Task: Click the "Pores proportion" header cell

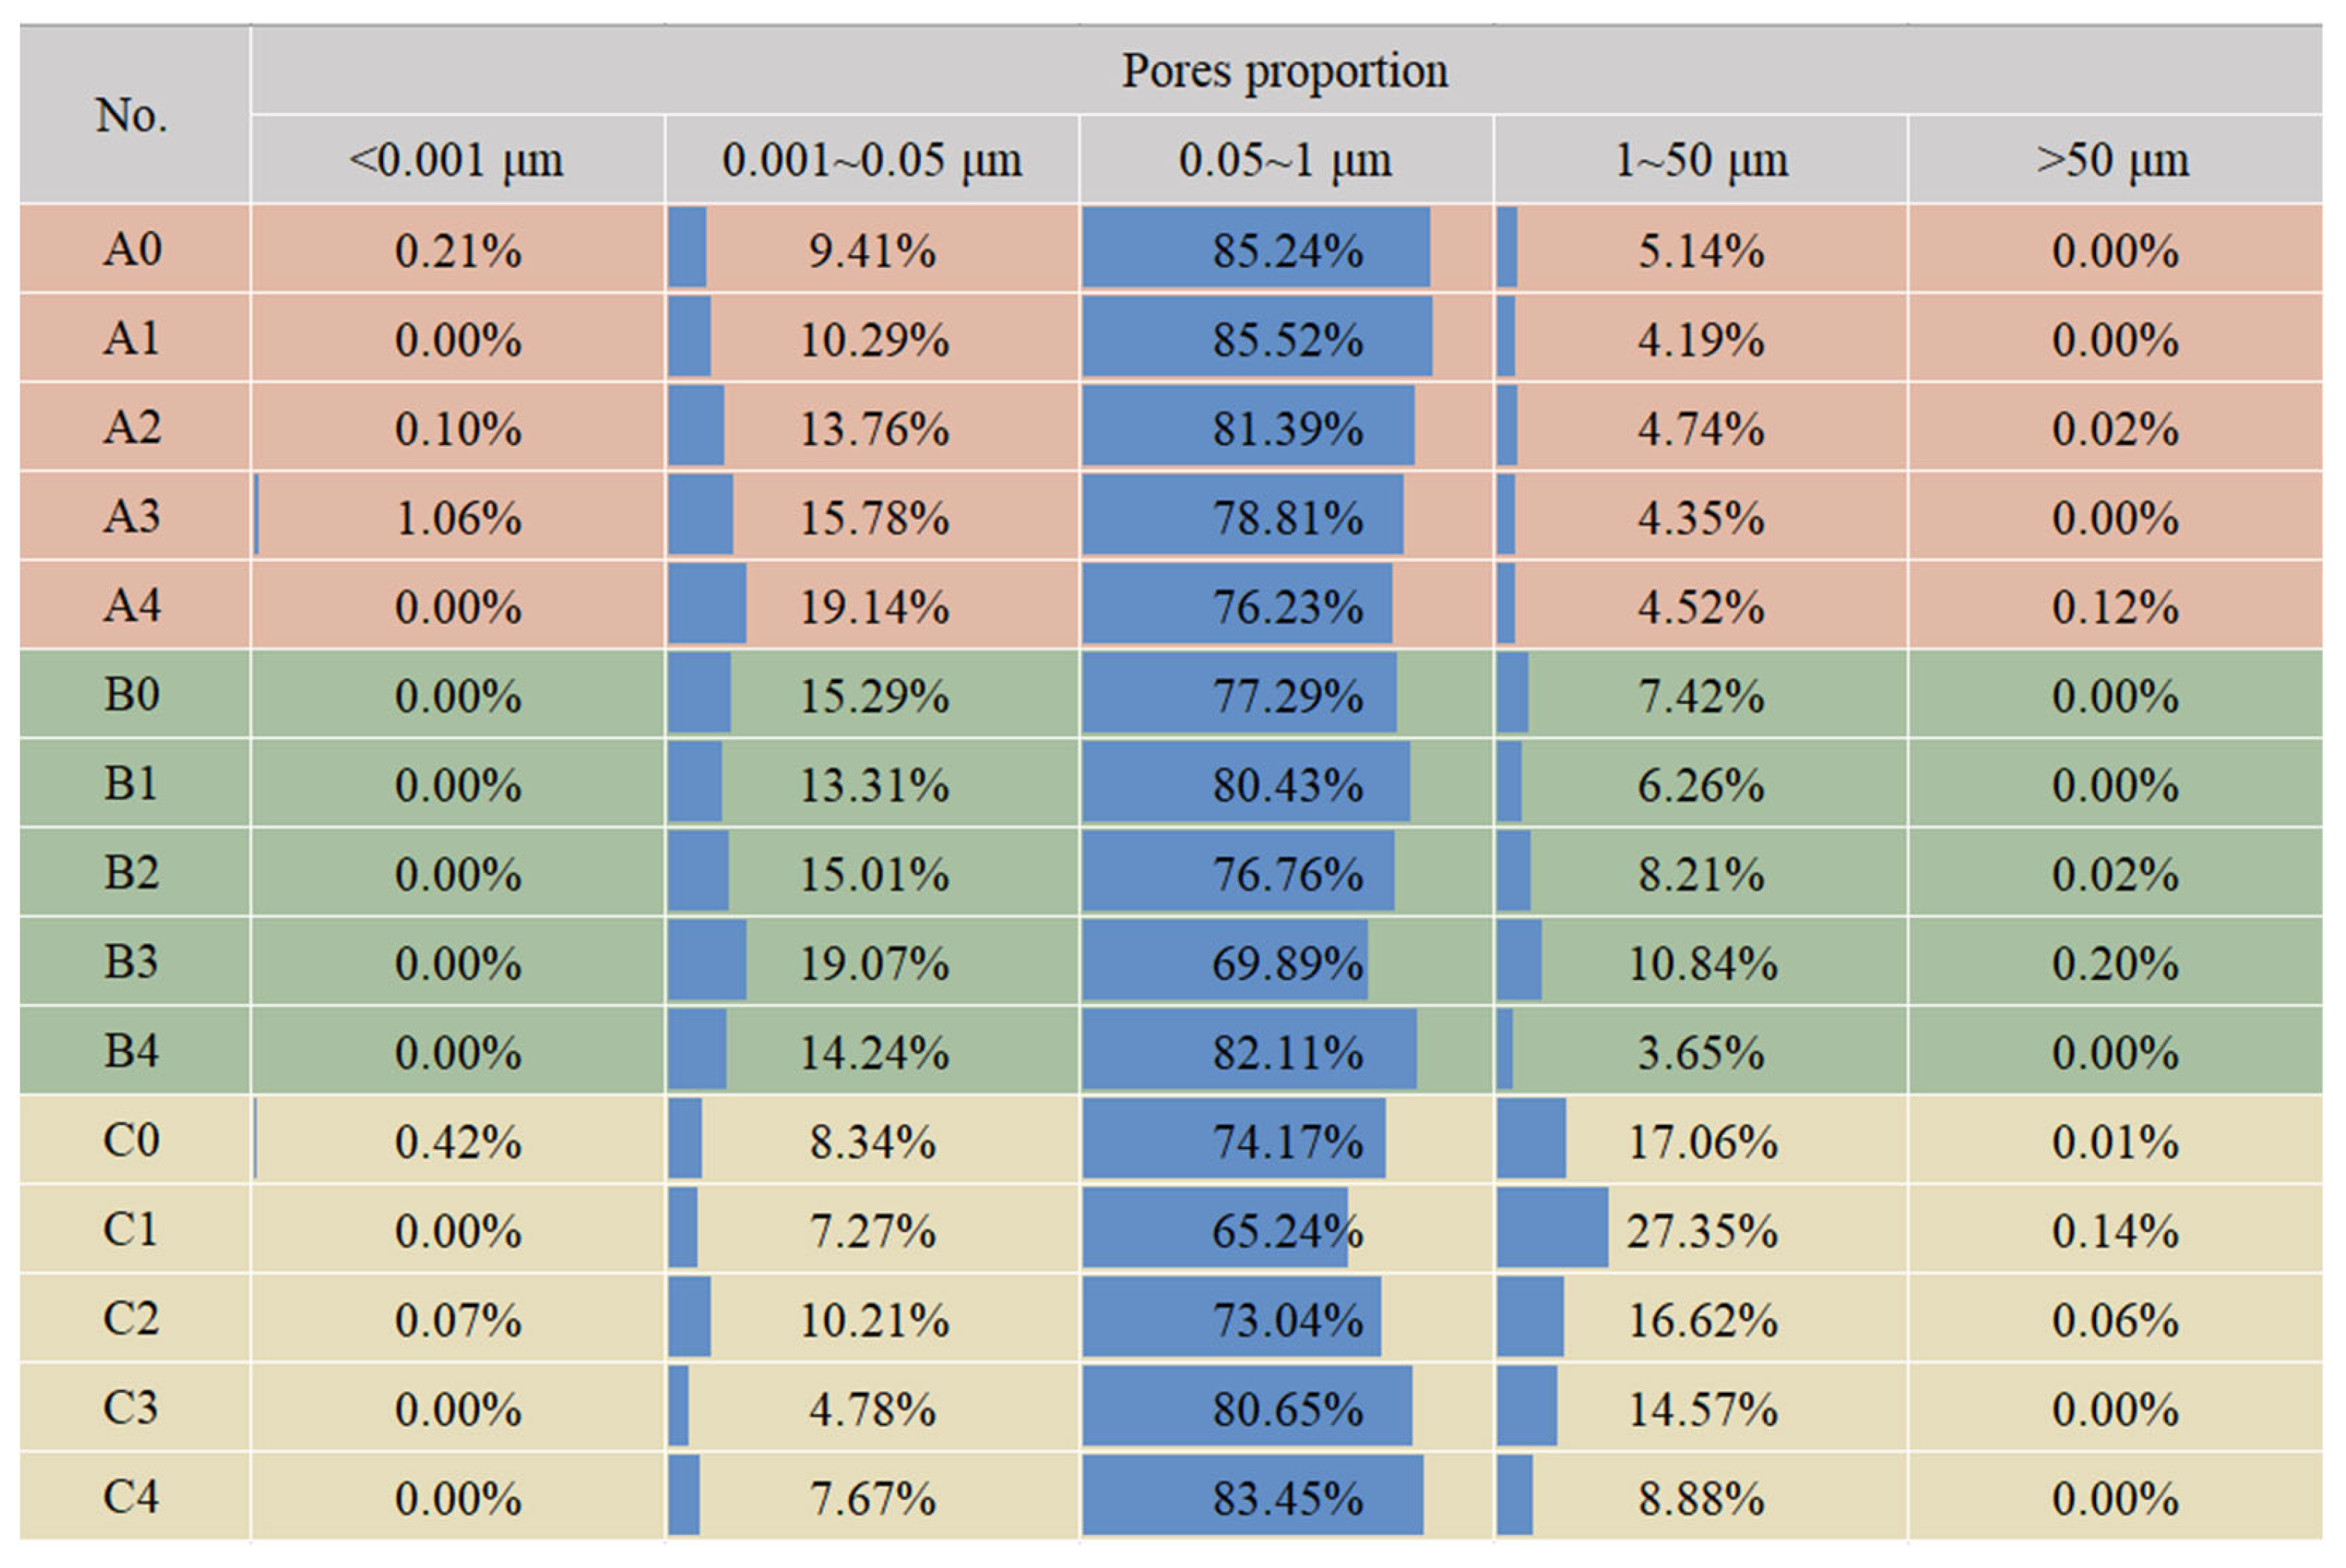Action: (x=1285, y=70)
